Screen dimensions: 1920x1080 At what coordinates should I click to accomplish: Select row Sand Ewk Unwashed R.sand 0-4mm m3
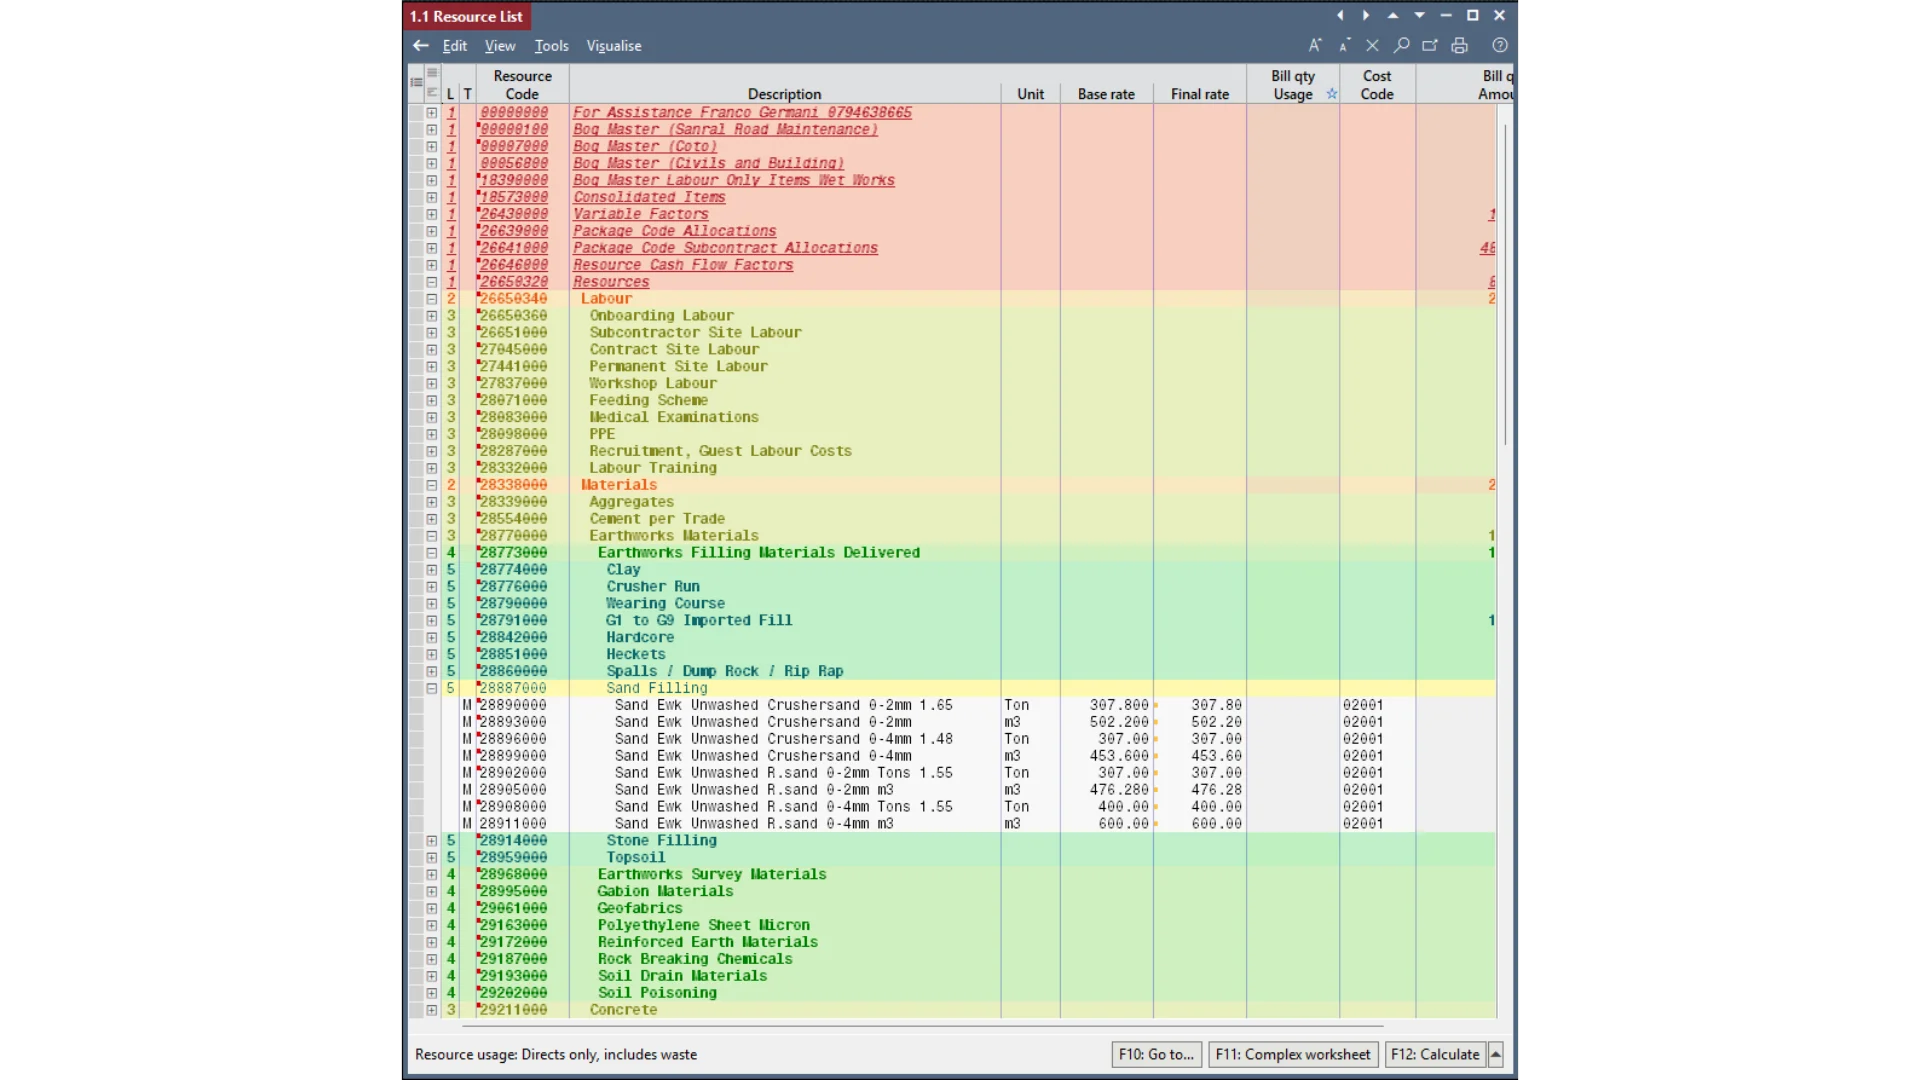click(x=950, y=824)
